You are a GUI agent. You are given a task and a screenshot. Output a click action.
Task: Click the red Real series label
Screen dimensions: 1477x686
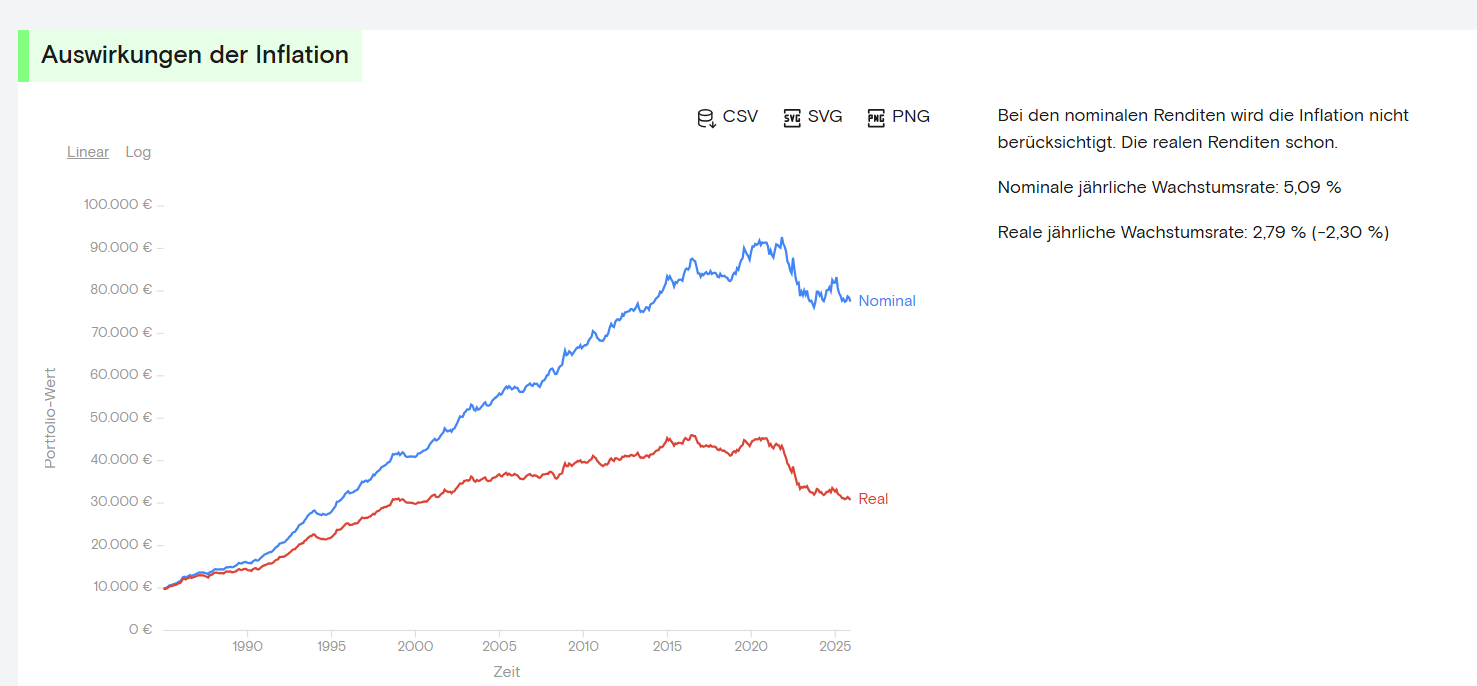pyautogui.click(x=873, y=499)
